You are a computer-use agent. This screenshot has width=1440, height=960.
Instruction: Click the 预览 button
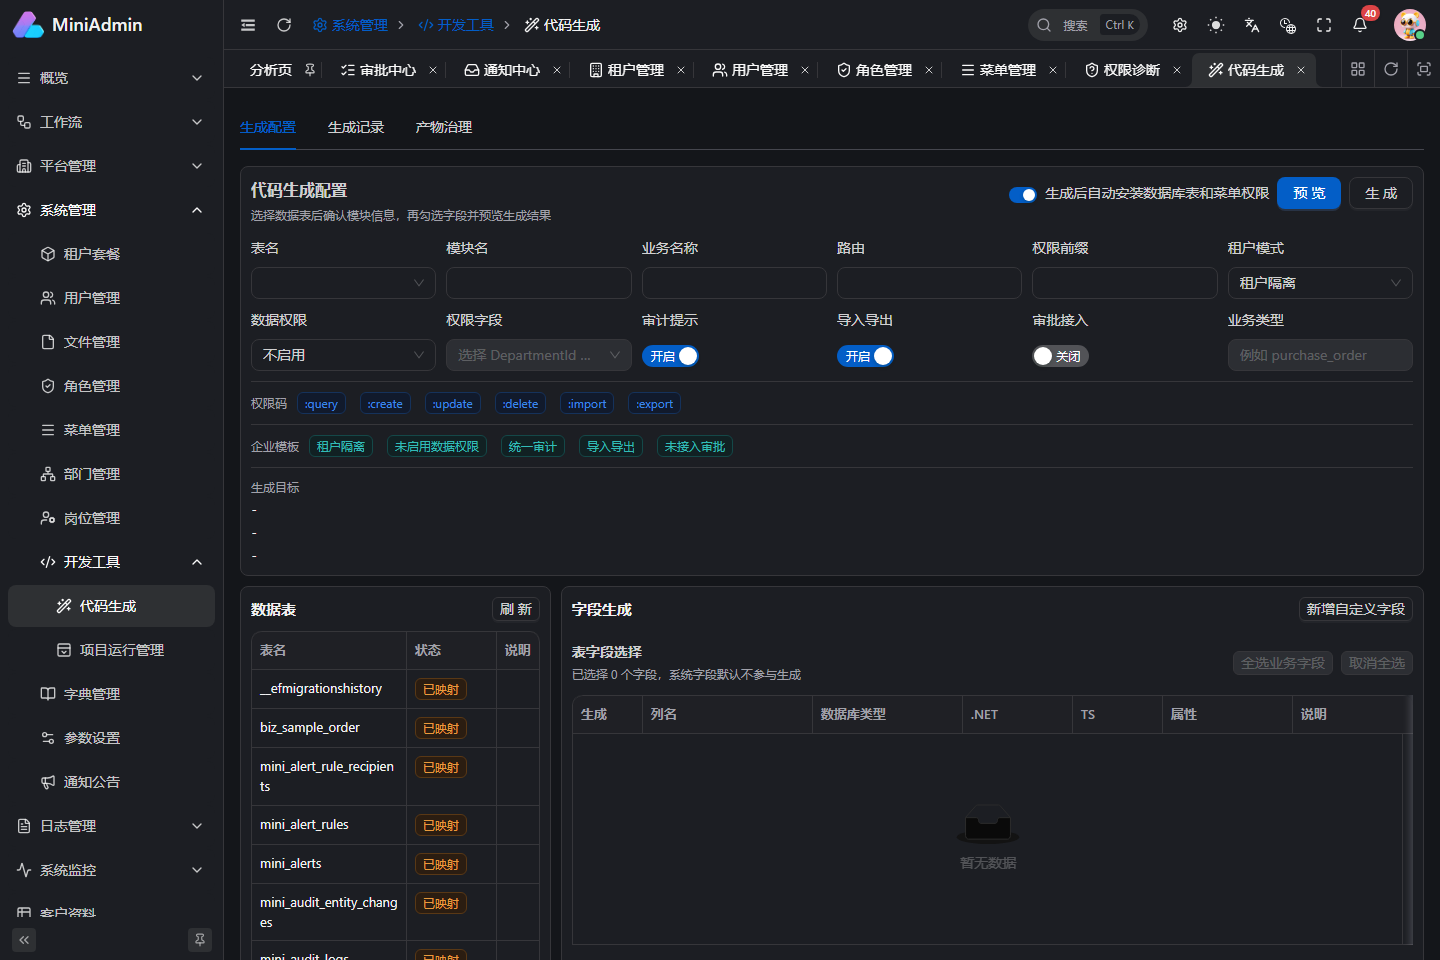tap(1309, 193)
